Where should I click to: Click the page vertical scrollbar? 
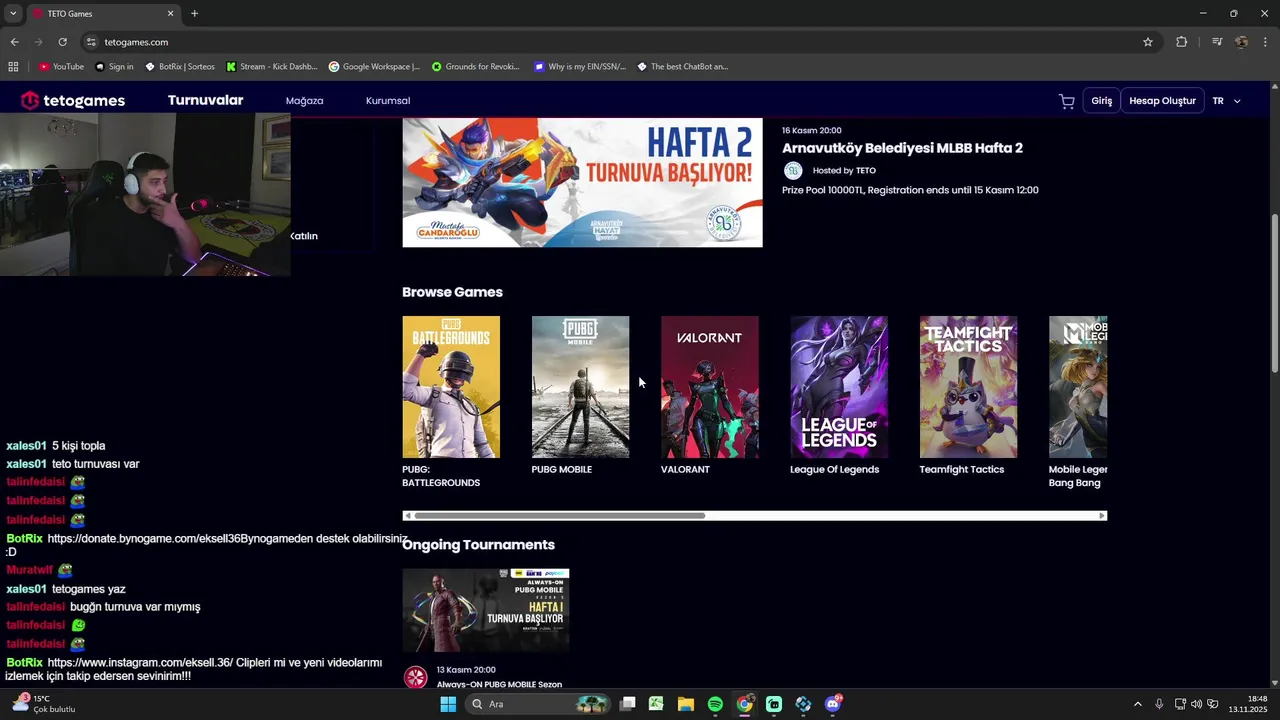click(1274, 295)
